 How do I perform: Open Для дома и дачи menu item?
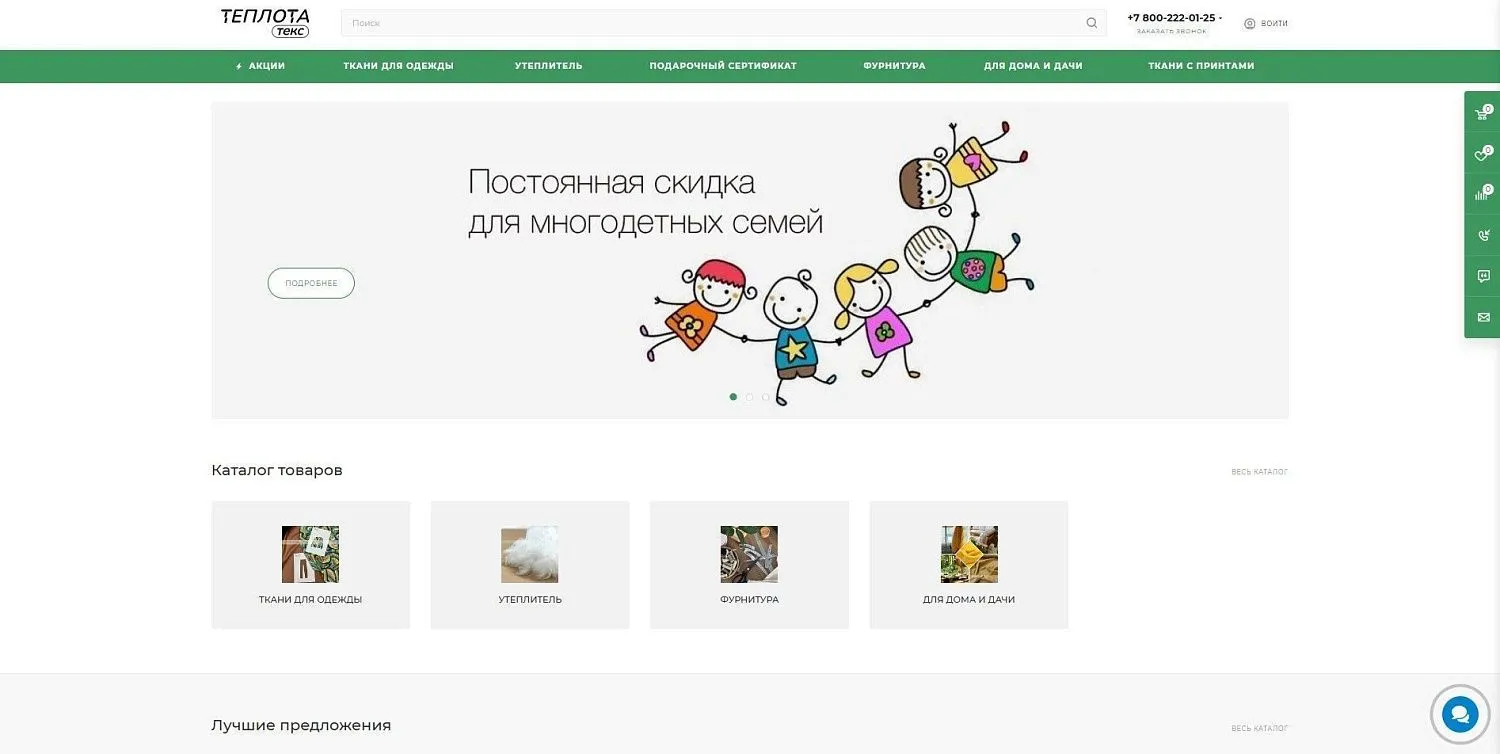(x=1033, y=66)
